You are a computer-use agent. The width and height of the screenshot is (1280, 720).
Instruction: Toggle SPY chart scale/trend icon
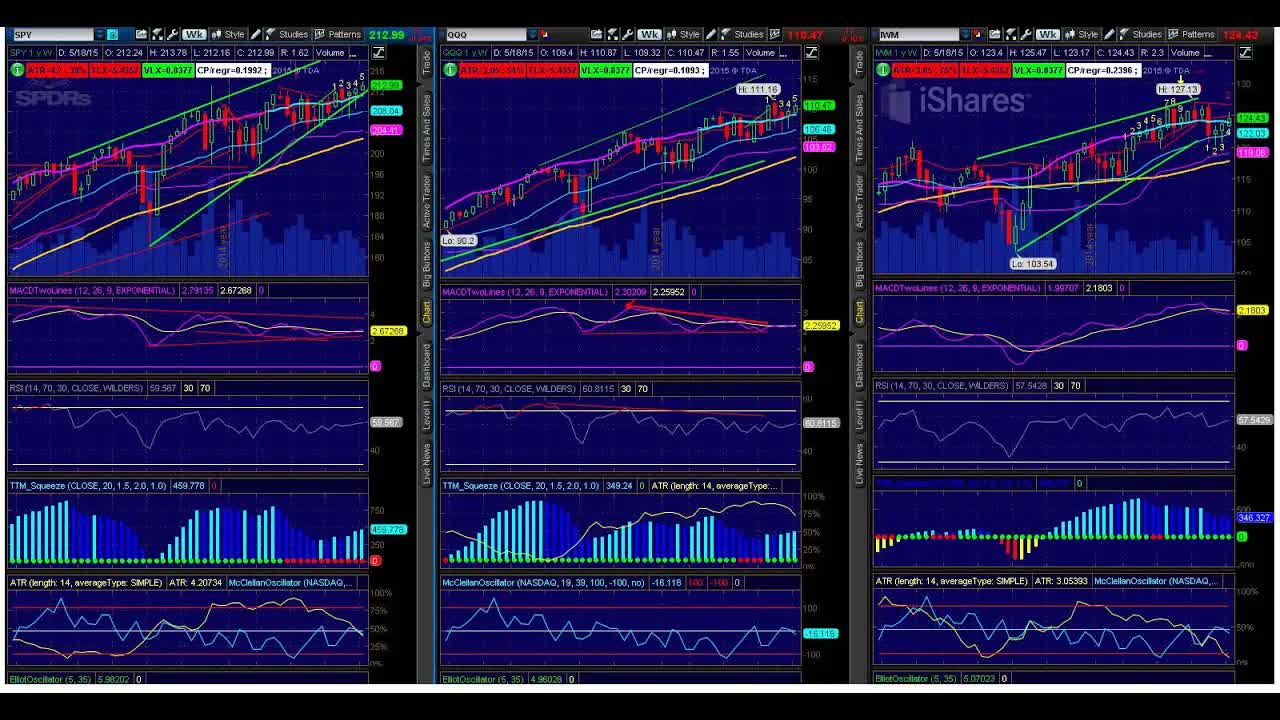(x=379, y=52)
